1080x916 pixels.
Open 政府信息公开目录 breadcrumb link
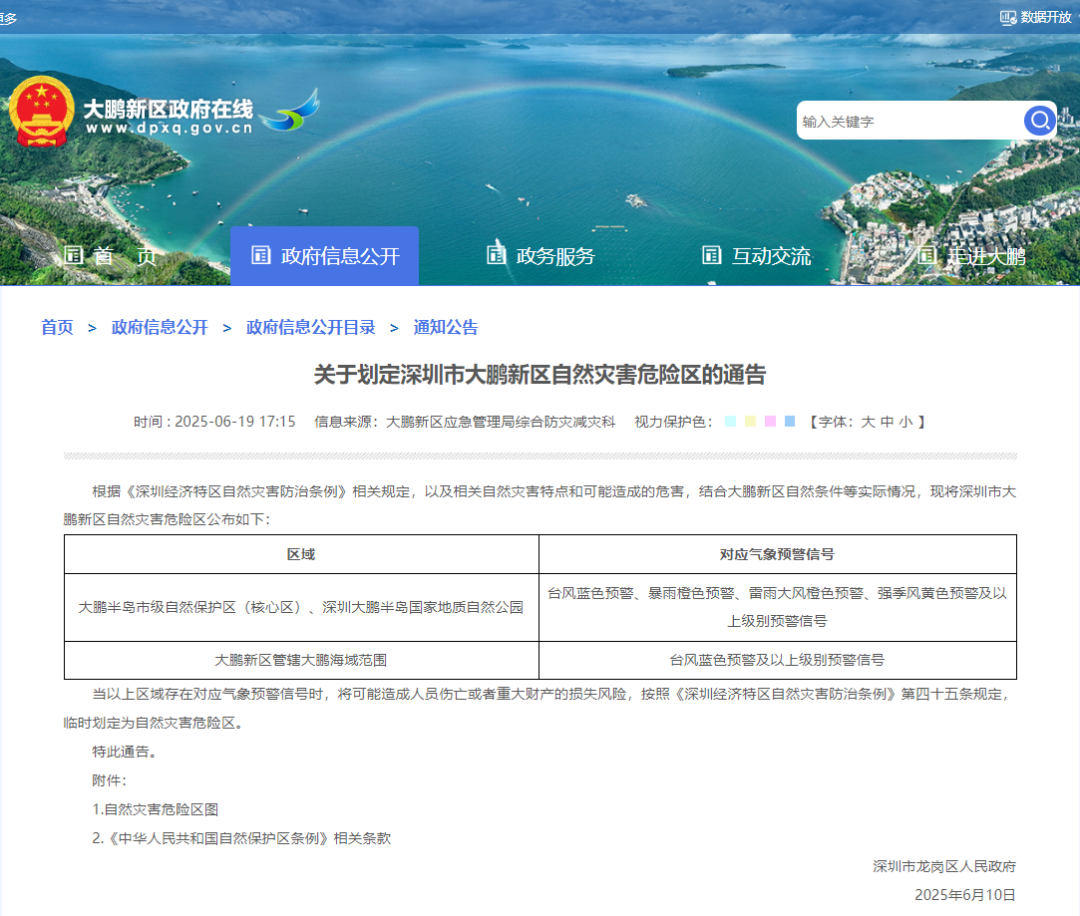click(311, 327)
